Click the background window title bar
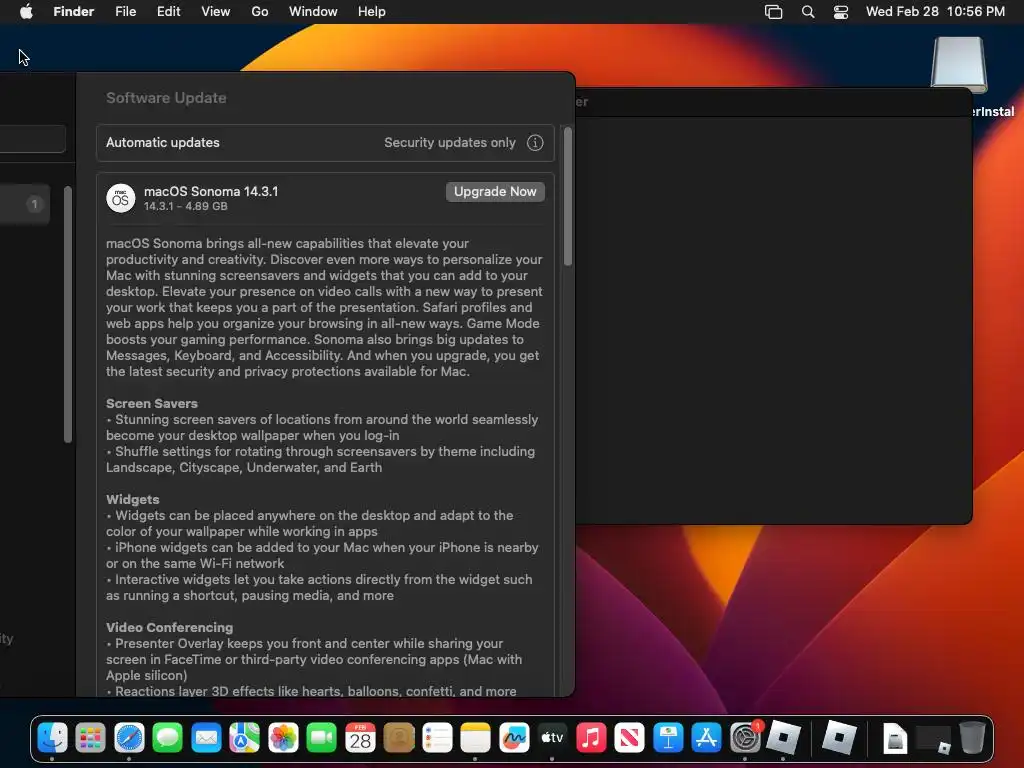Viewport: 1024px width, 768px height. tap(774, 103)
